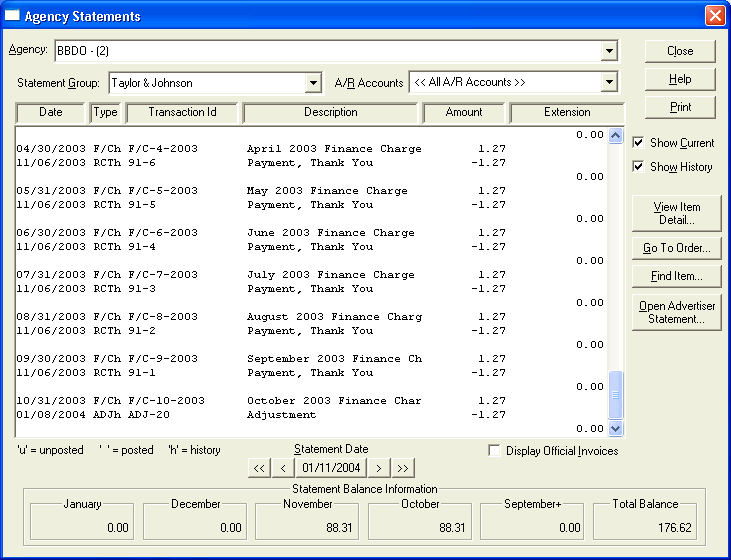Screen dimensions: 731x560
Task: Click the Agency Statements title bar window icon
Action: pos(12,15)
